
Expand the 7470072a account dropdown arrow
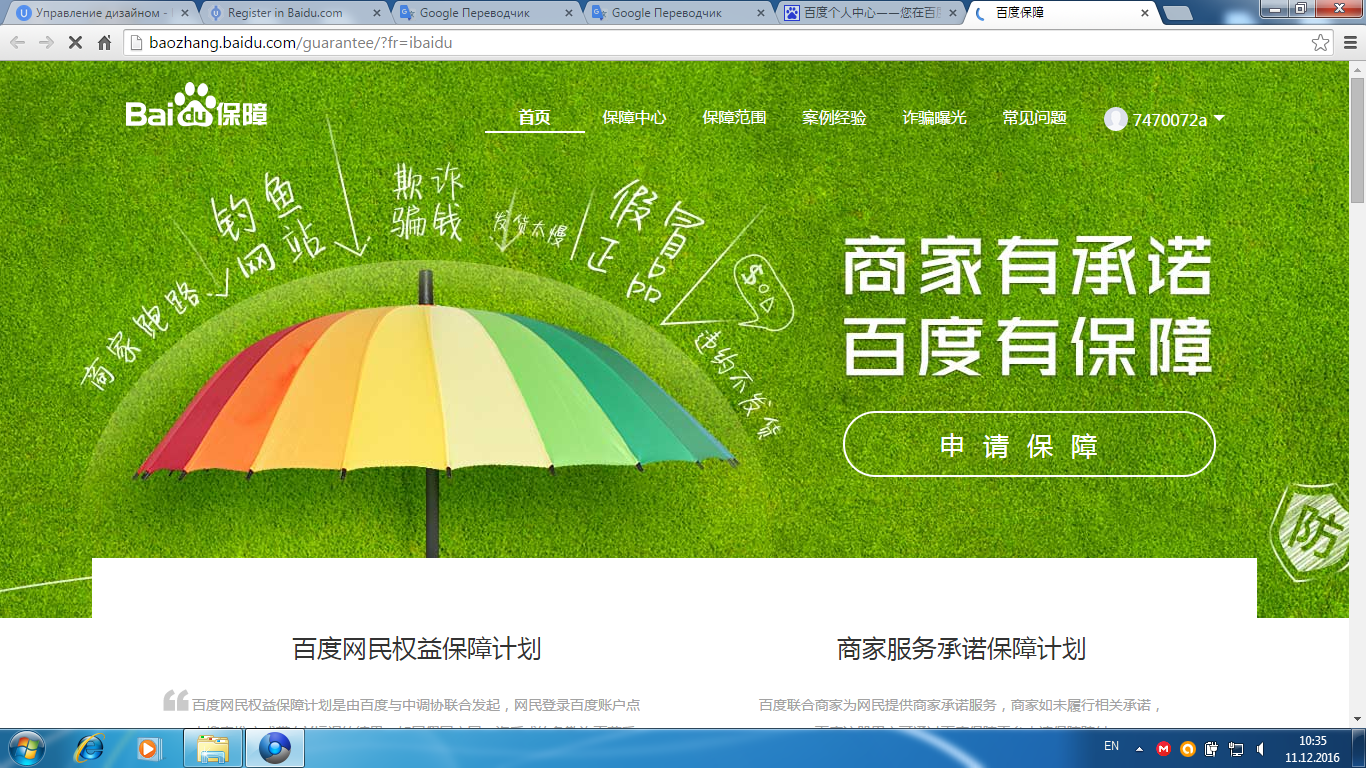click(x=1219, y=119)
